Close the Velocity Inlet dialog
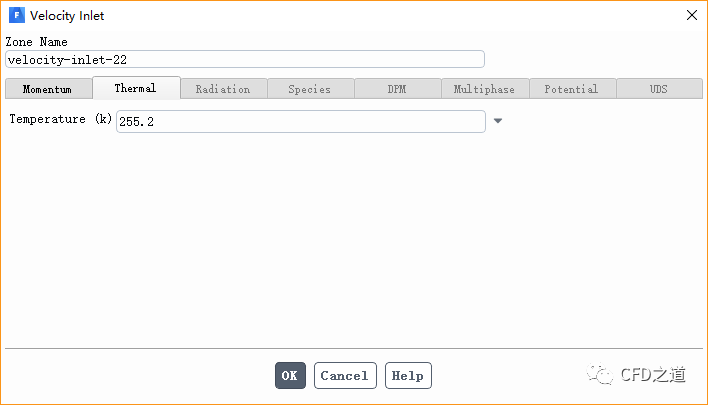Image resolution: width=708 pixels, height=405 pixels. [691, 16]
